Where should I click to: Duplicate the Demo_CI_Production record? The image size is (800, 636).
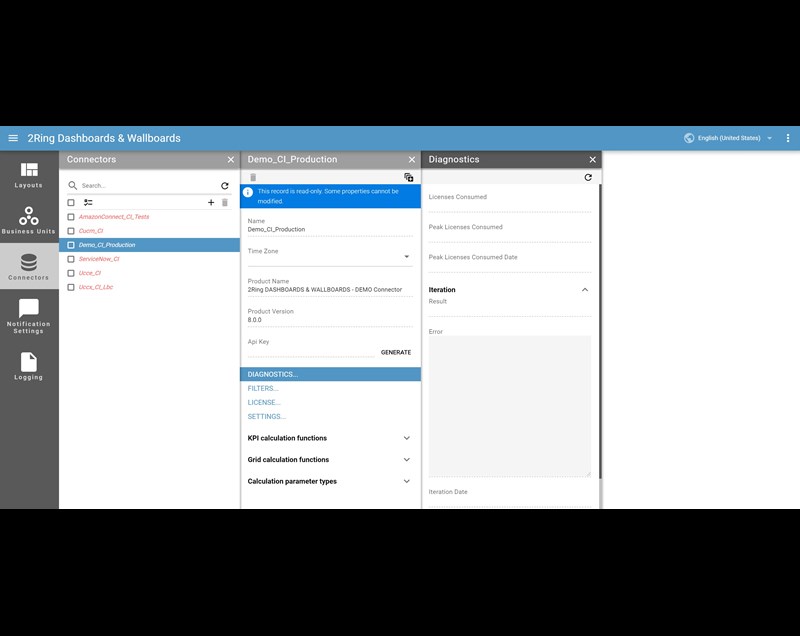pyautogui.click(x=409, y=176)
